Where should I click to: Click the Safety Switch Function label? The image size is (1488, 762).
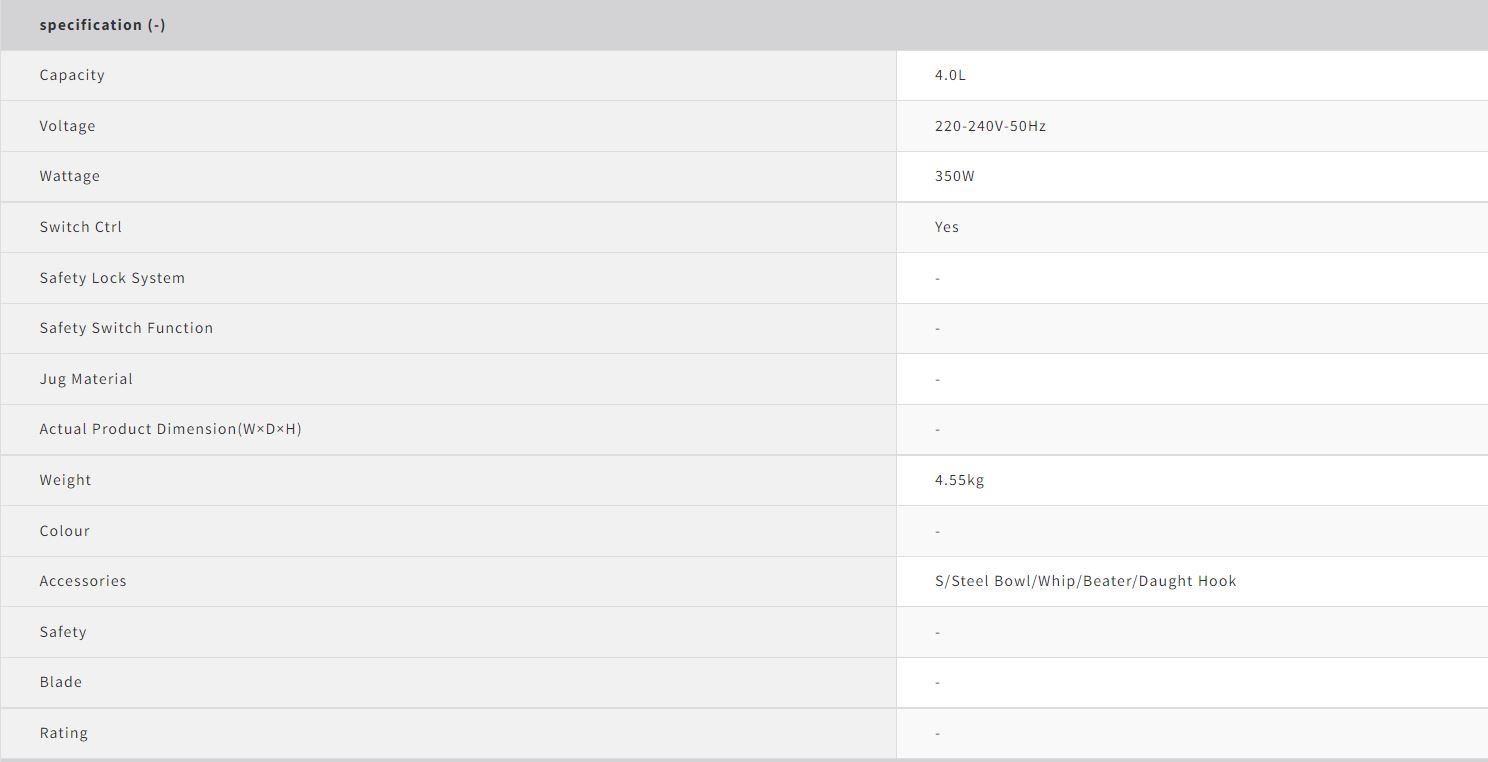(x=126, y=328)
